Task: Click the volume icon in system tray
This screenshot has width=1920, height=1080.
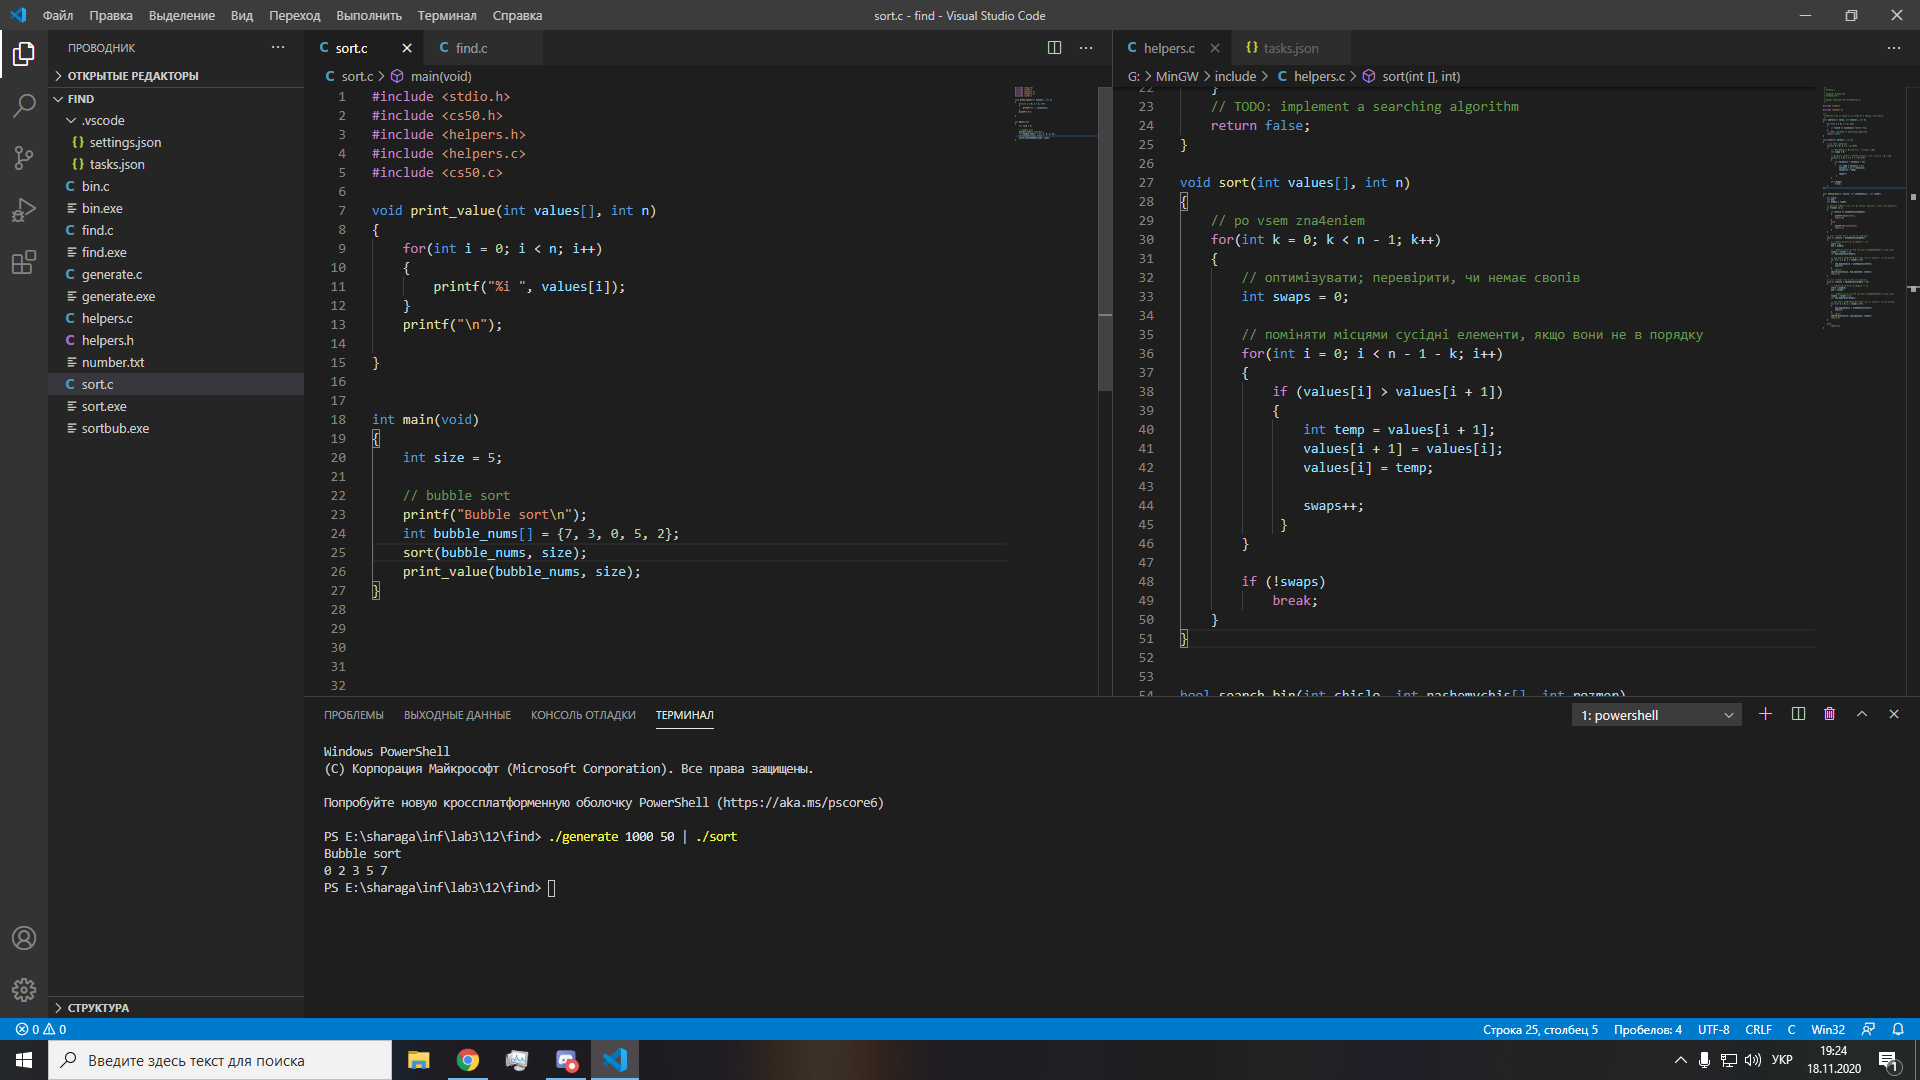Action: 1753,1060
